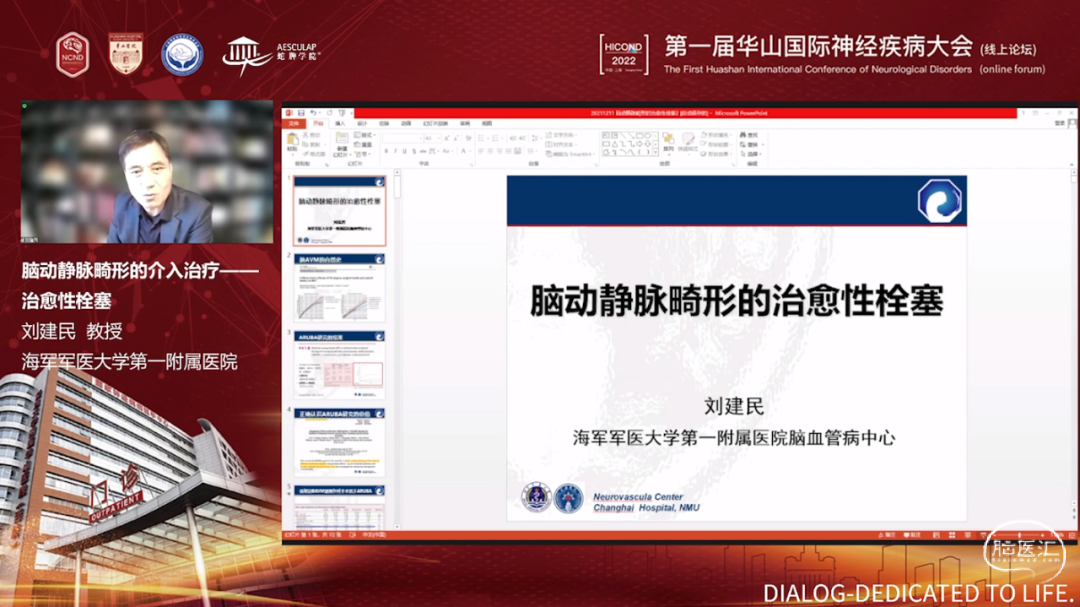This screenshot has width=1080, height=607.
Task: Select slide 3 ARUBA study thumbnail
Action: (x=340, y=365)
